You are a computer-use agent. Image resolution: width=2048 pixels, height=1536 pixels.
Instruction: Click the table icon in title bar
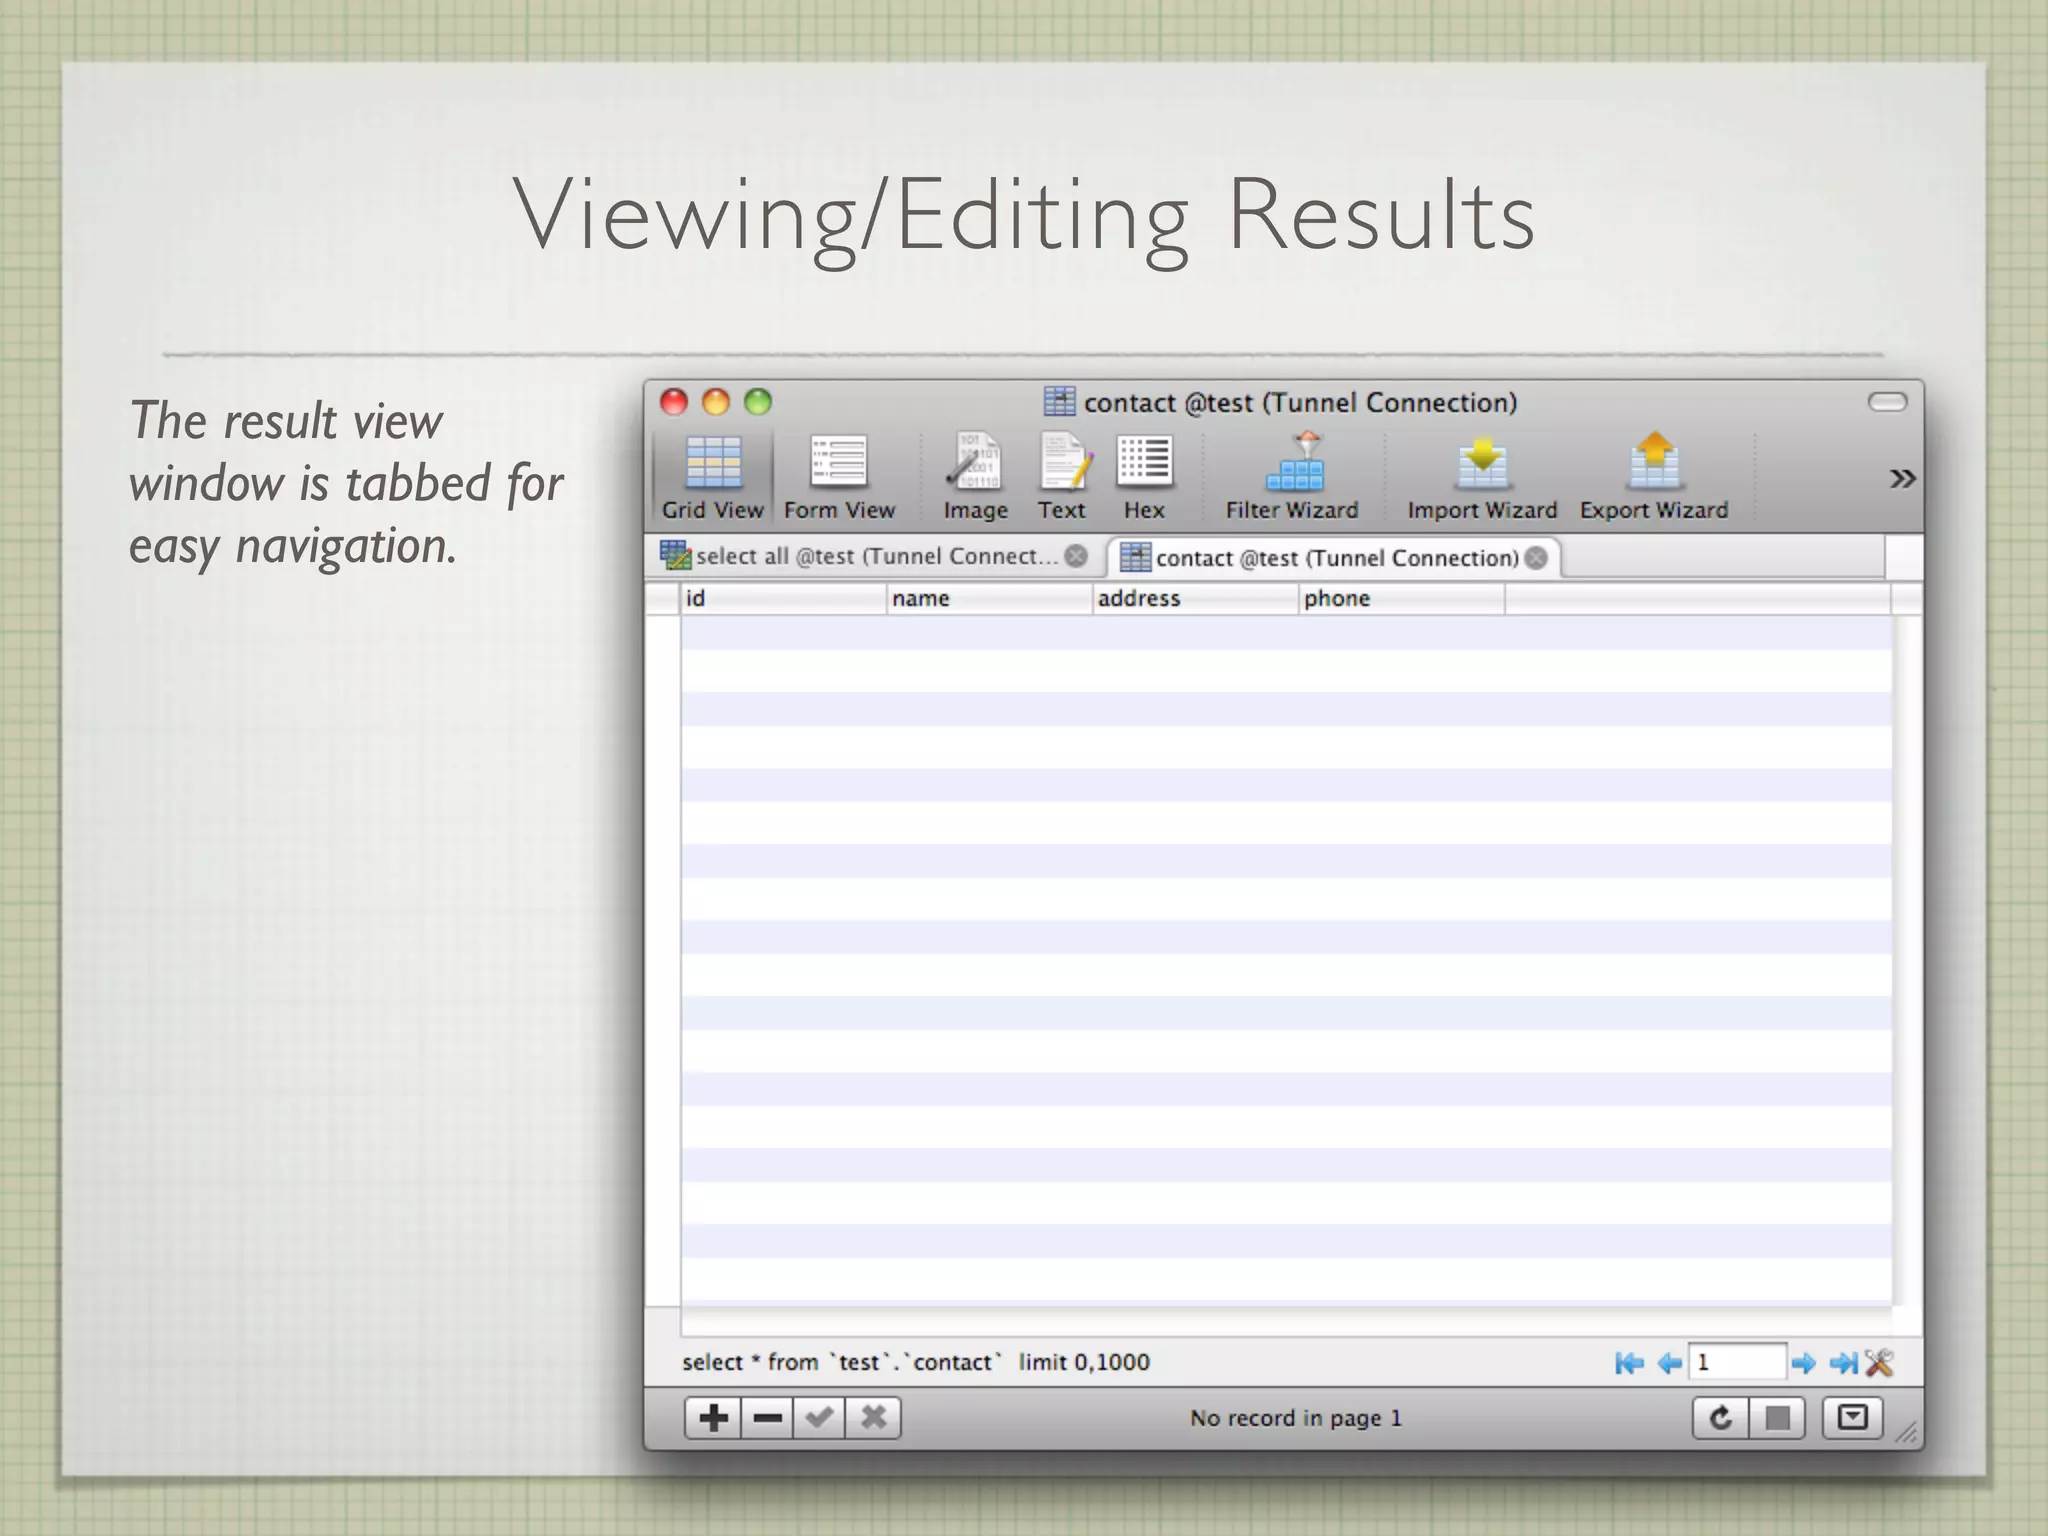[x=1059, y=402]
